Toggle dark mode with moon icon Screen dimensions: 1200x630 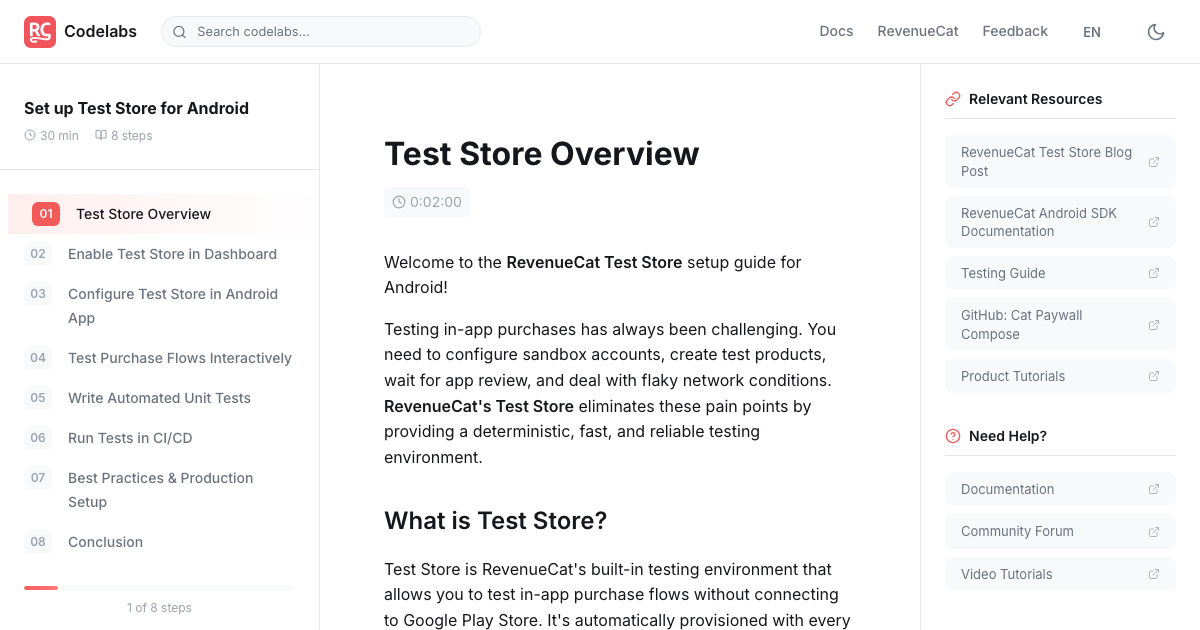[1156, 32]
